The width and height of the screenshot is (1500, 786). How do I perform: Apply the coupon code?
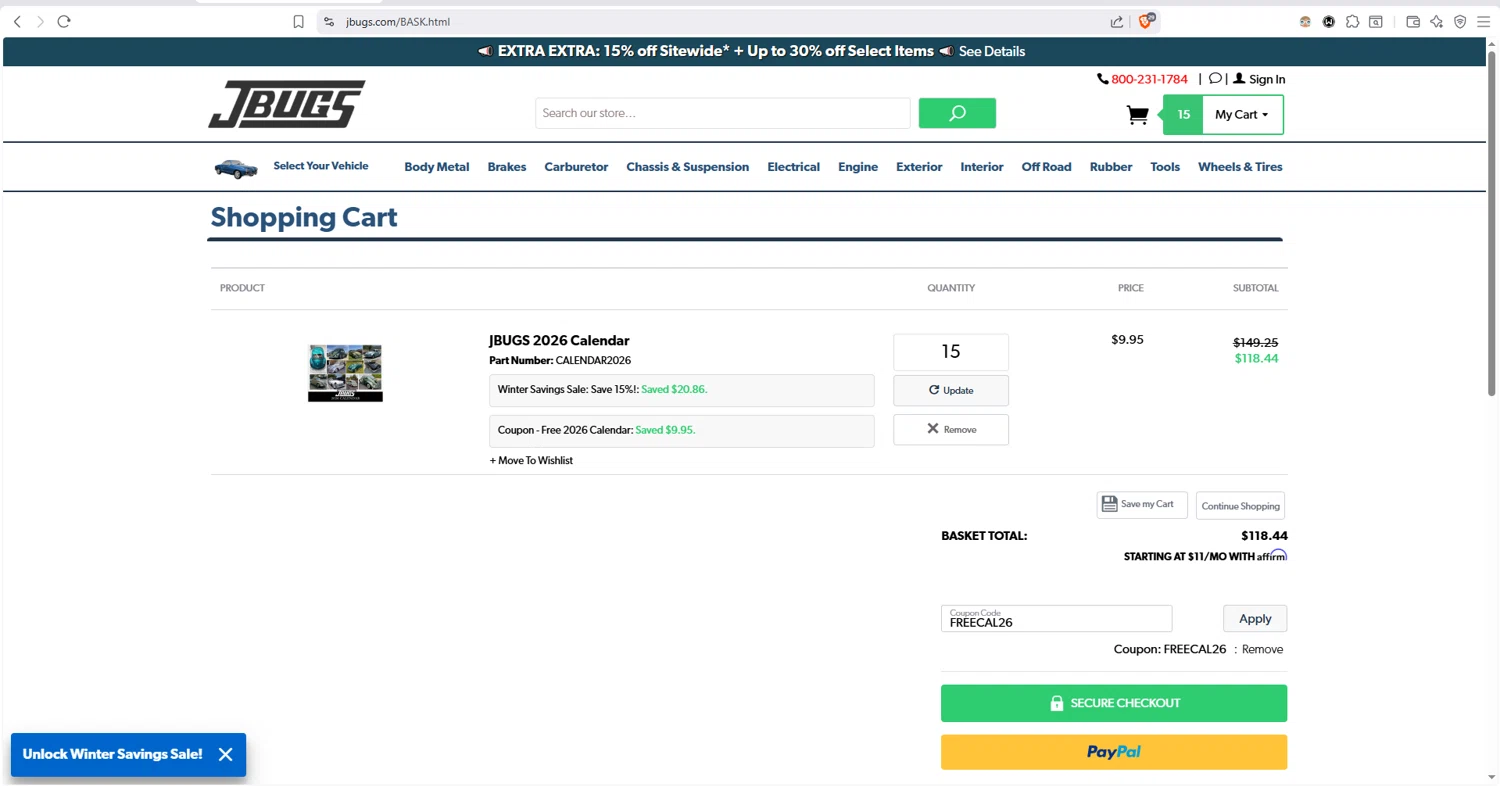pos(1255,618)
